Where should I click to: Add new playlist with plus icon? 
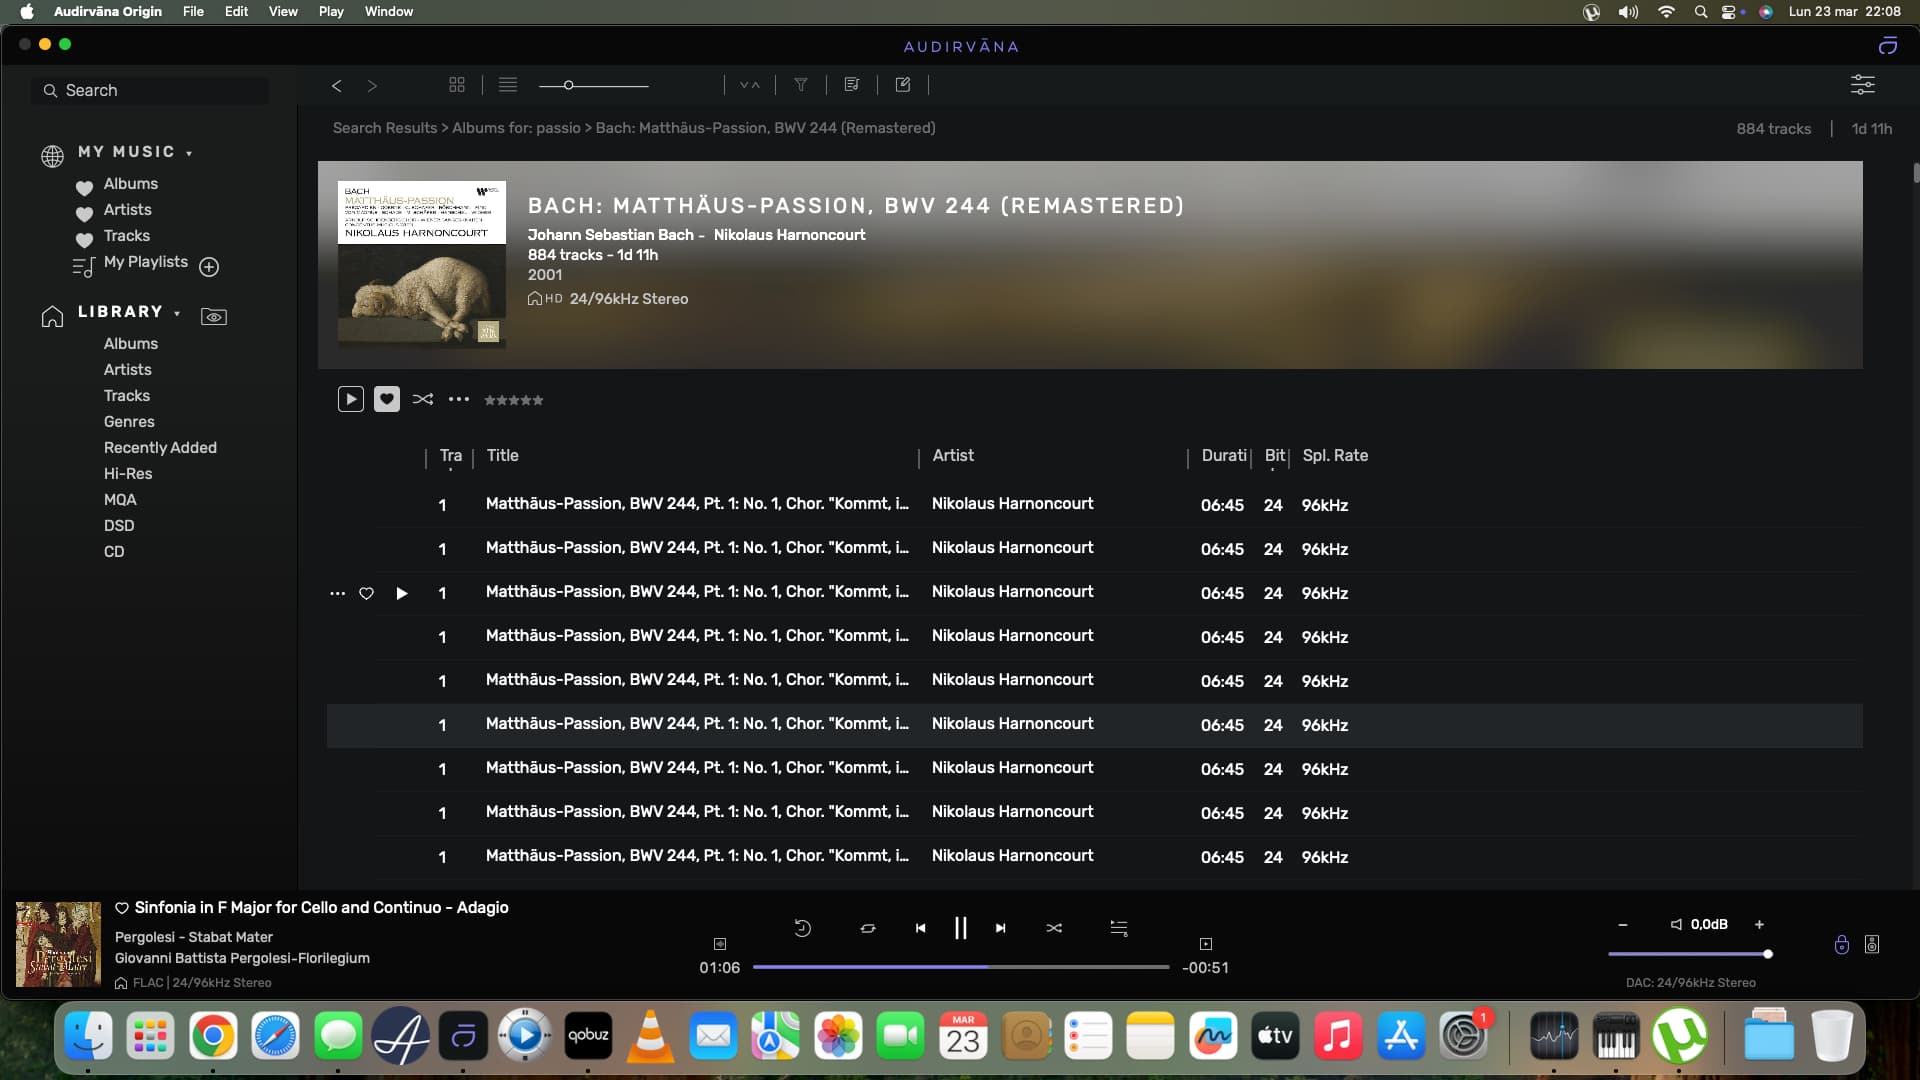pyautogui.click(x=209, y=267)
